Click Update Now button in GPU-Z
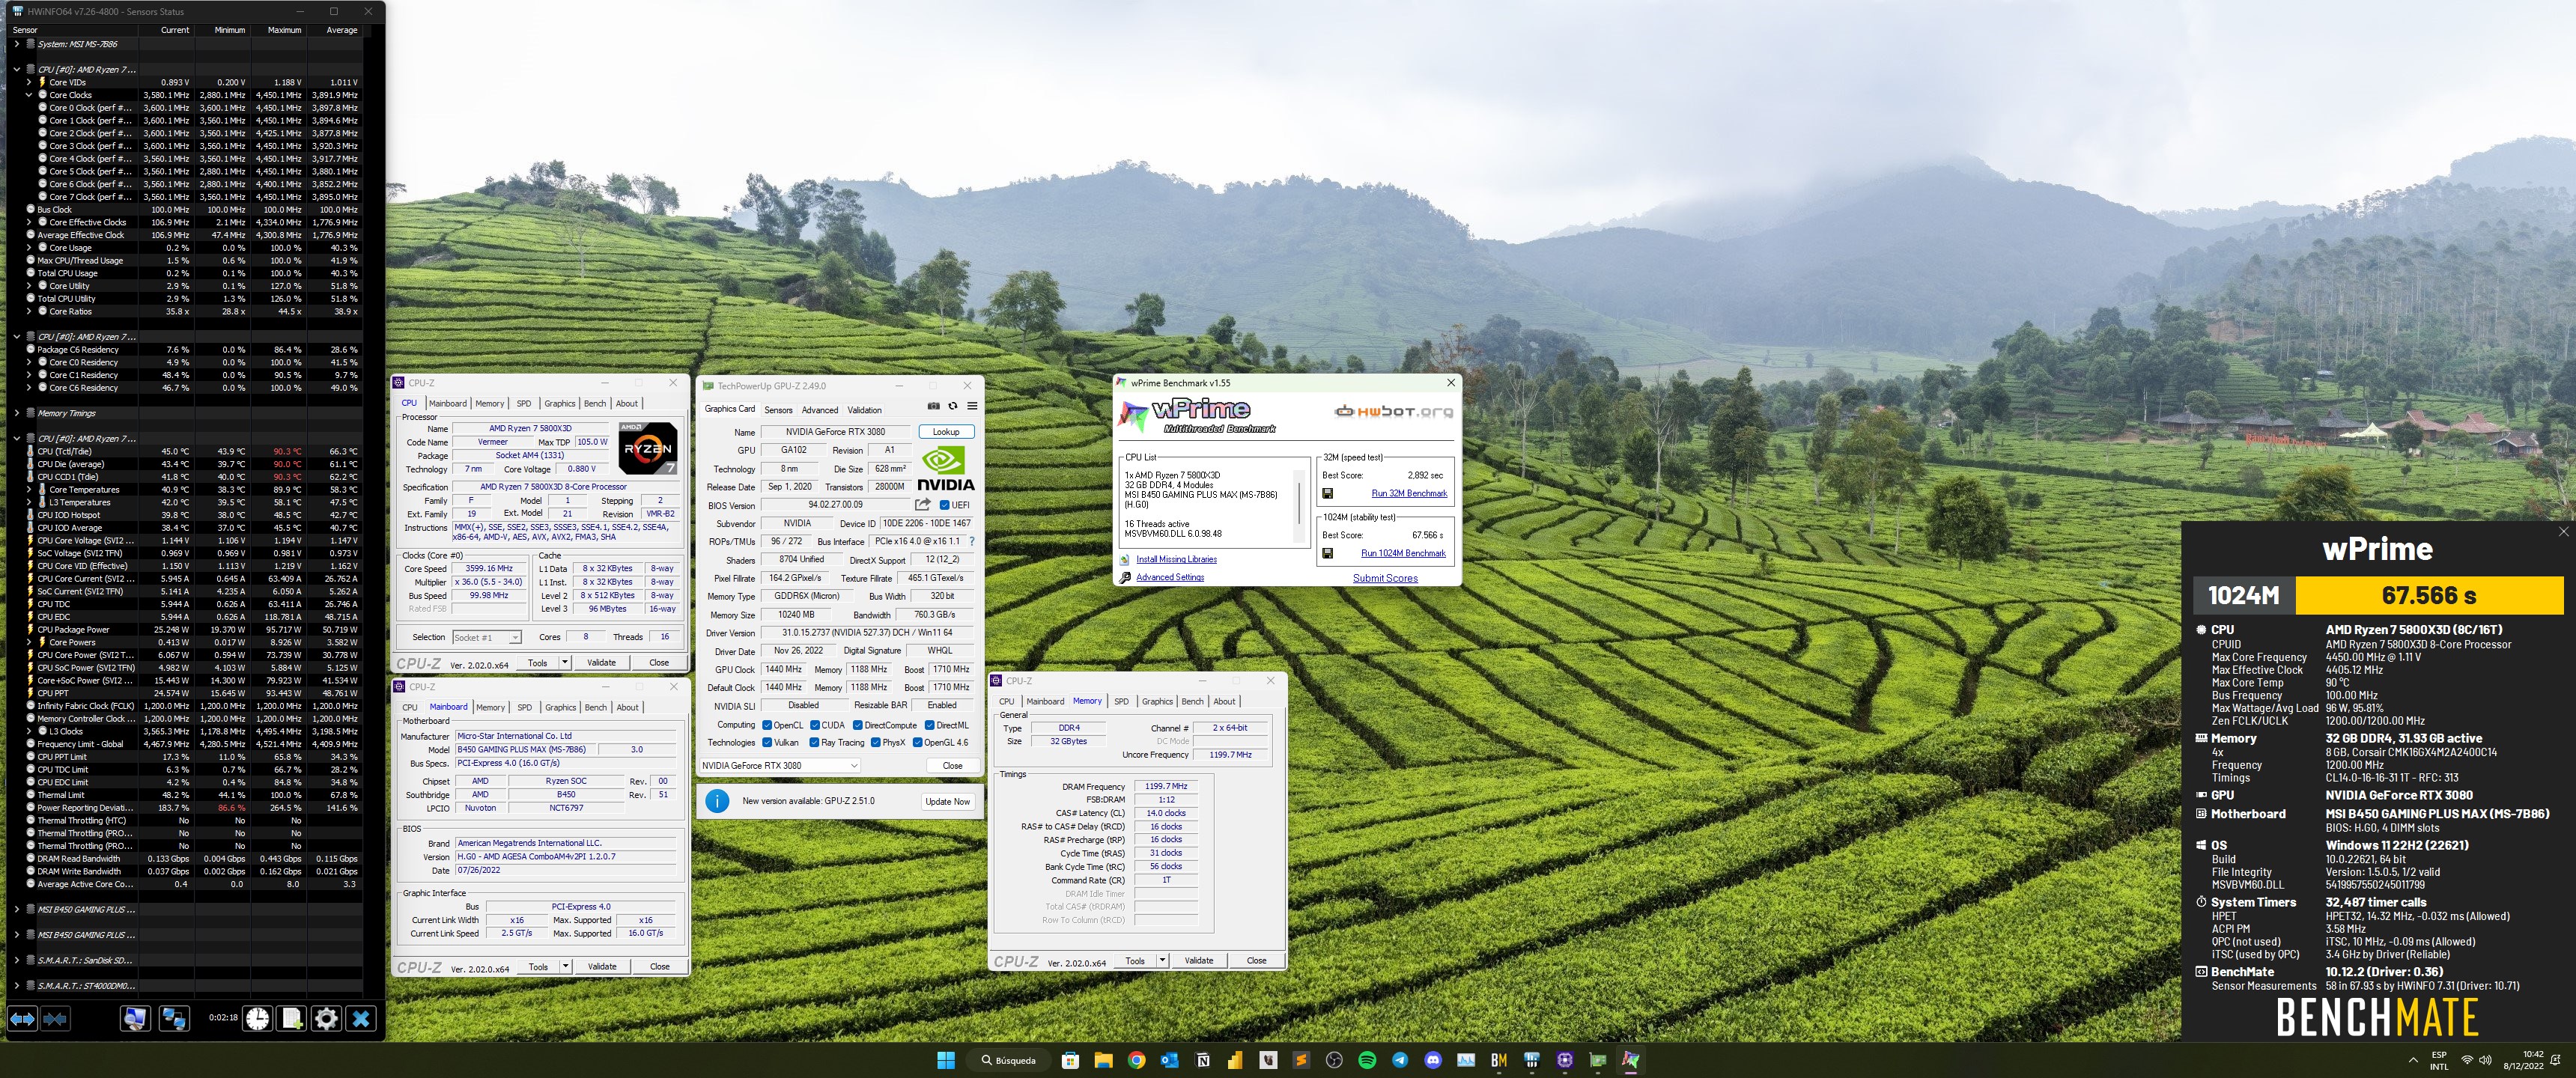The image size is (2576, 1078). 947,801
